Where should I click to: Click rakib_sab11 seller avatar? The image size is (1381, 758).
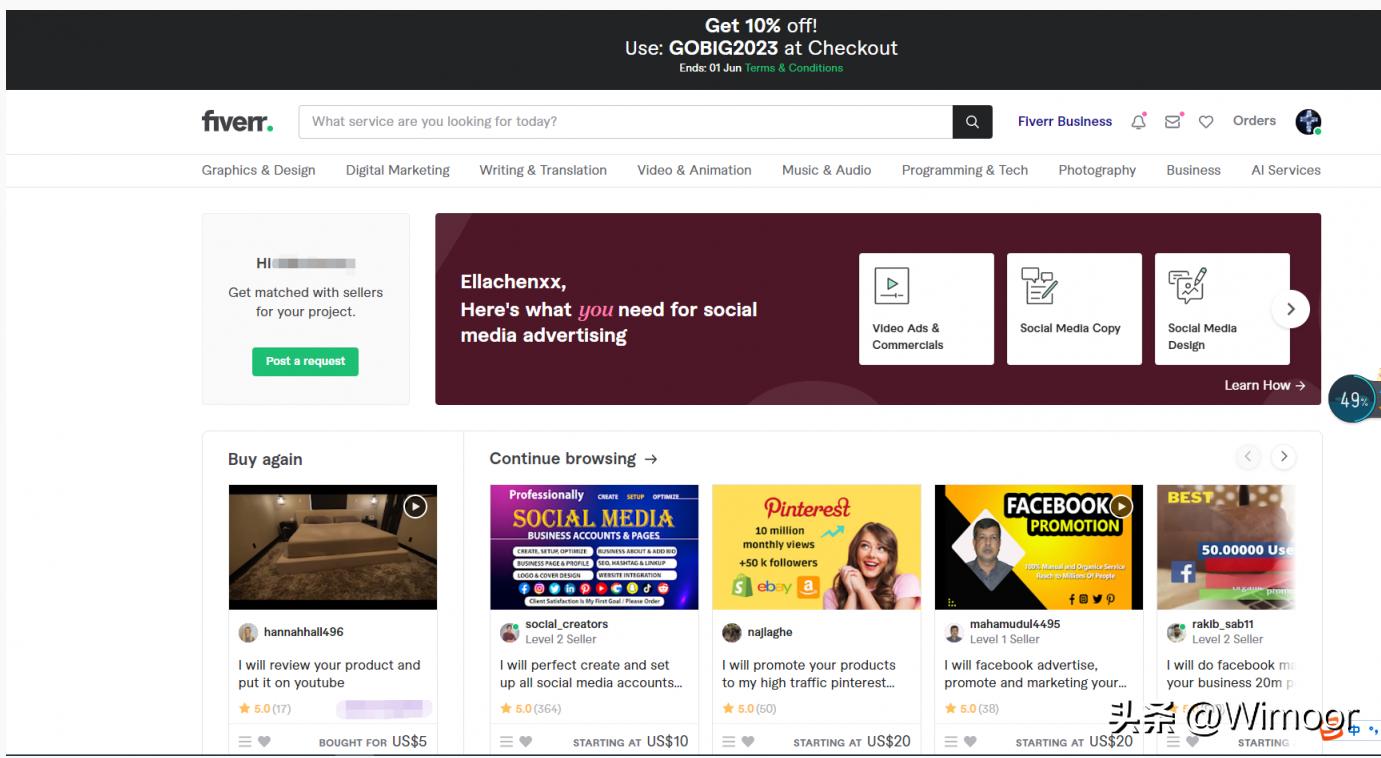pos(1176,632)
